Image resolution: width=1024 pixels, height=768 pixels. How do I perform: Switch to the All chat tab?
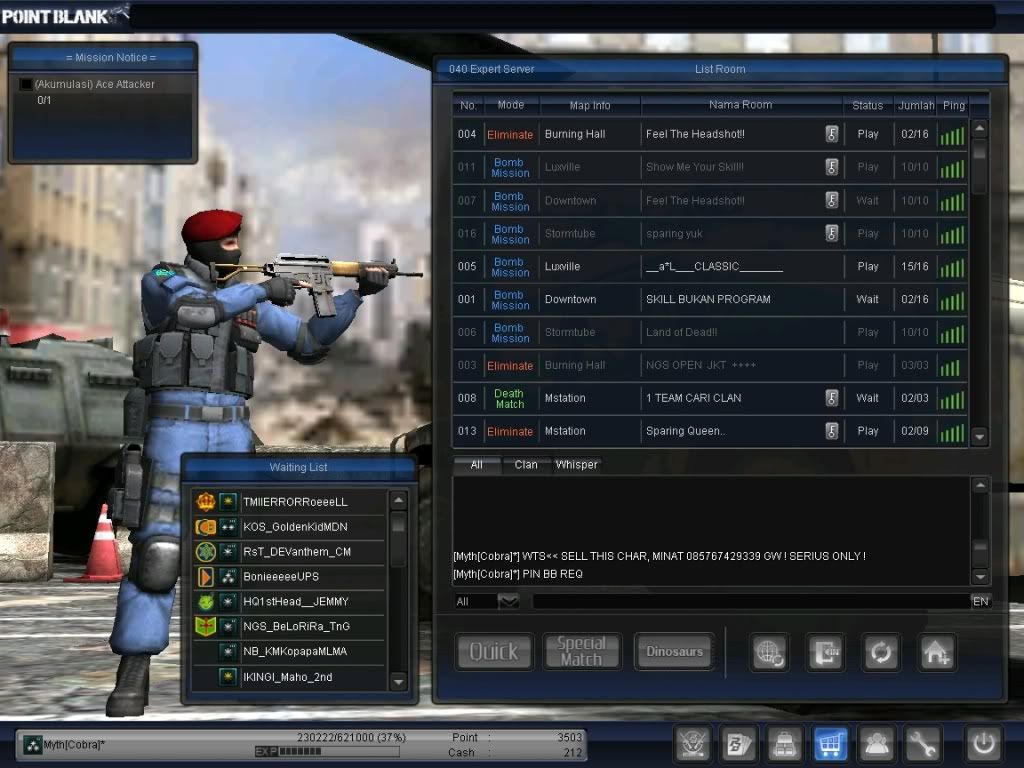click(477, 465)
